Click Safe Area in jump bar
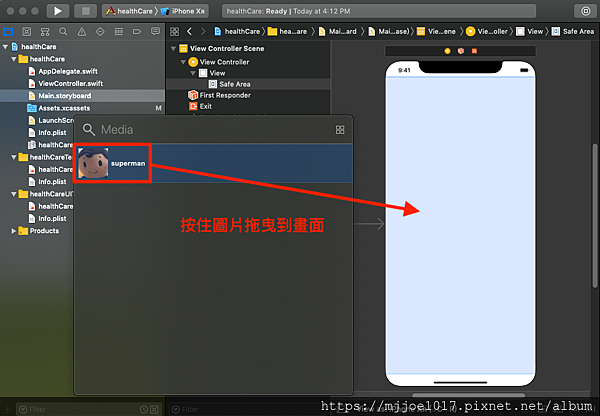 tap(573, 31)
